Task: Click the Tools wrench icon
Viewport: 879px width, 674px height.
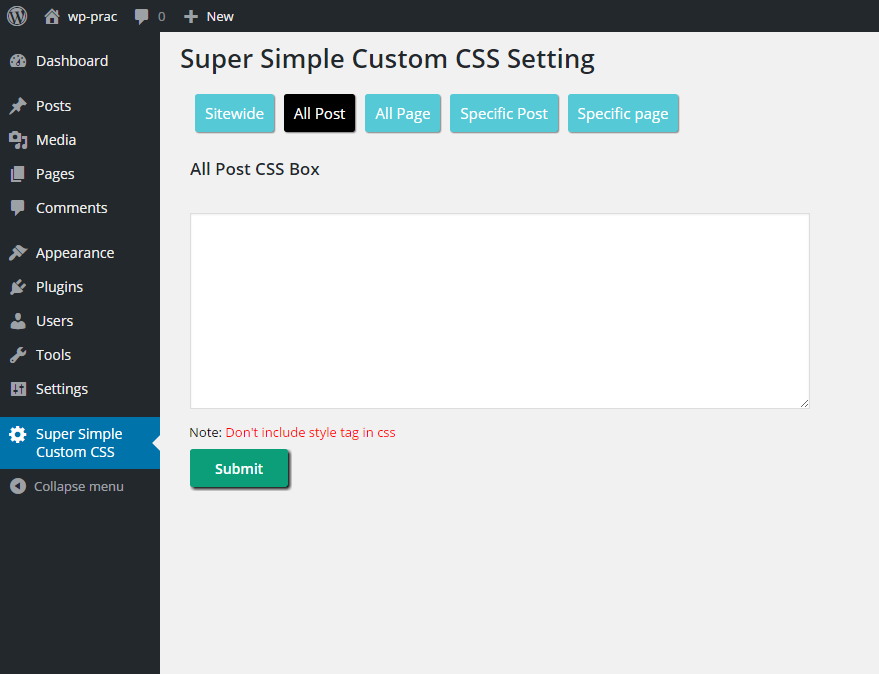Action: 18,355
